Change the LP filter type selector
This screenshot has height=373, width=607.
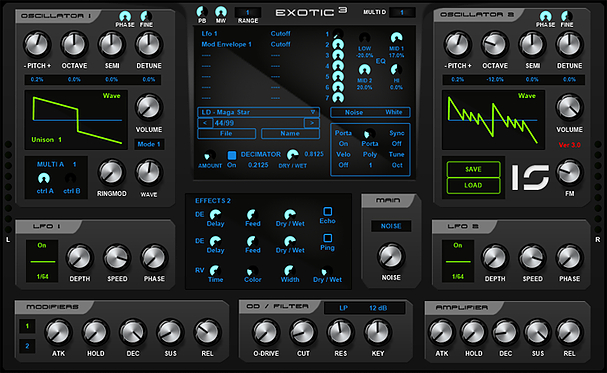[x=343, y=308]
